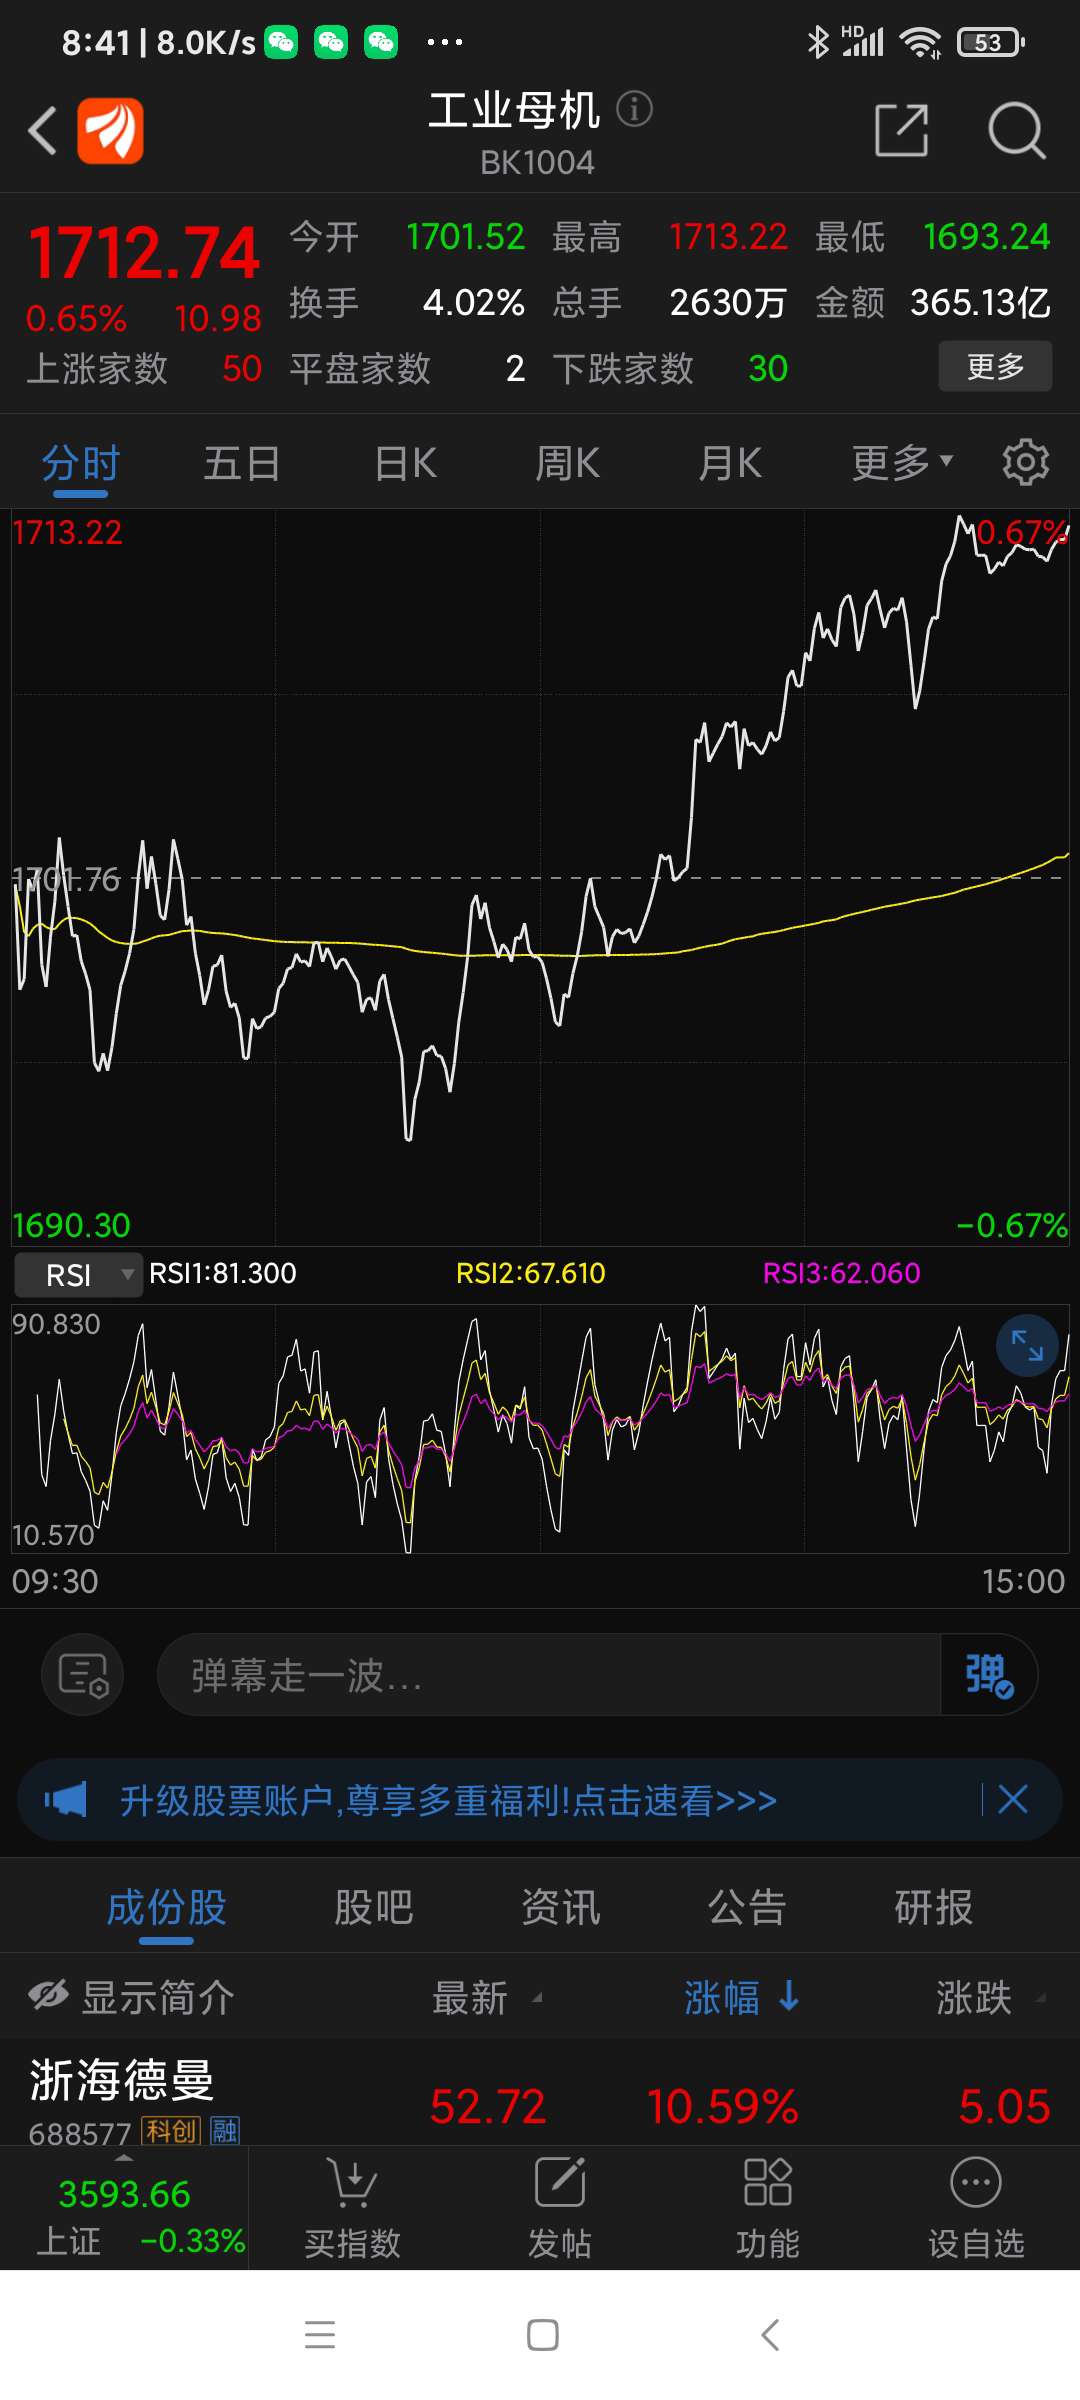Open the 公告 tab
The image size is (1080, 2400).
747,1907
